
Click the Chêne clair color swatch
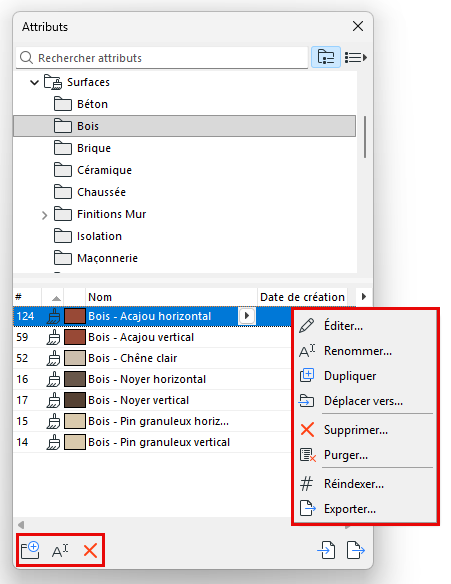click(75, 358)
